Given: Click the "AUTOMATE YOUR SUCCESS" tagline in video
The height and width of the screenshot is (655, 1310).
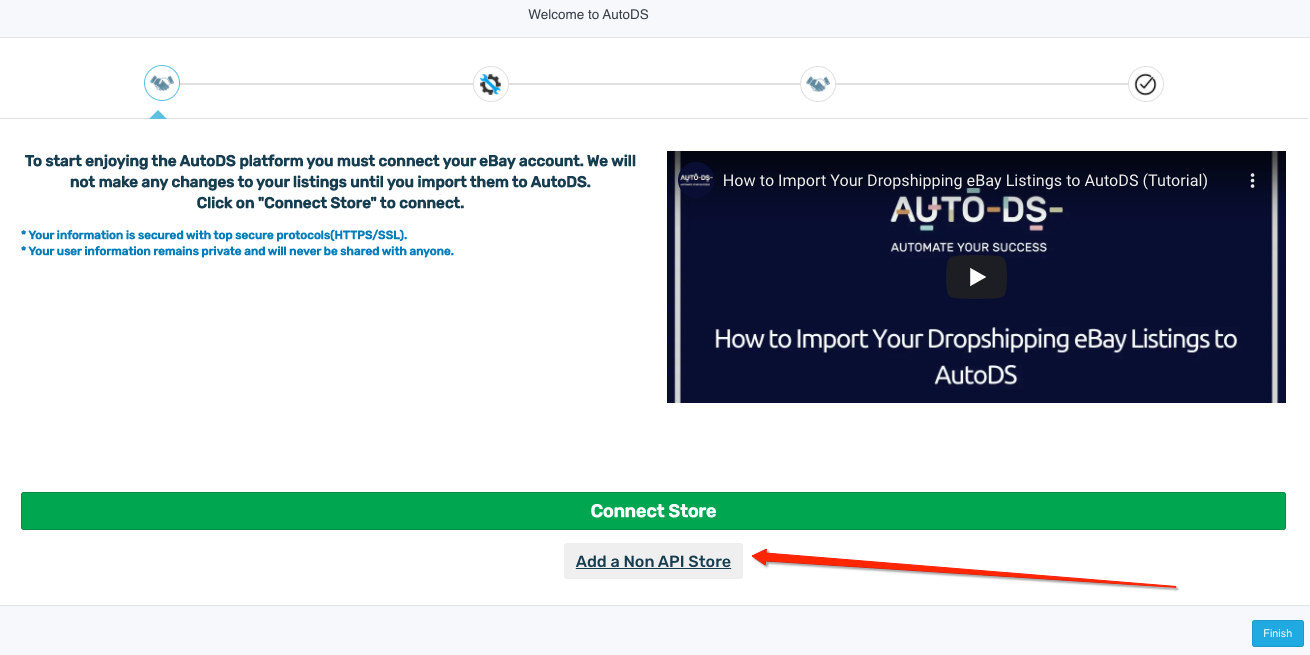Looking at the screenshot, I should click(x=969, y=247).
